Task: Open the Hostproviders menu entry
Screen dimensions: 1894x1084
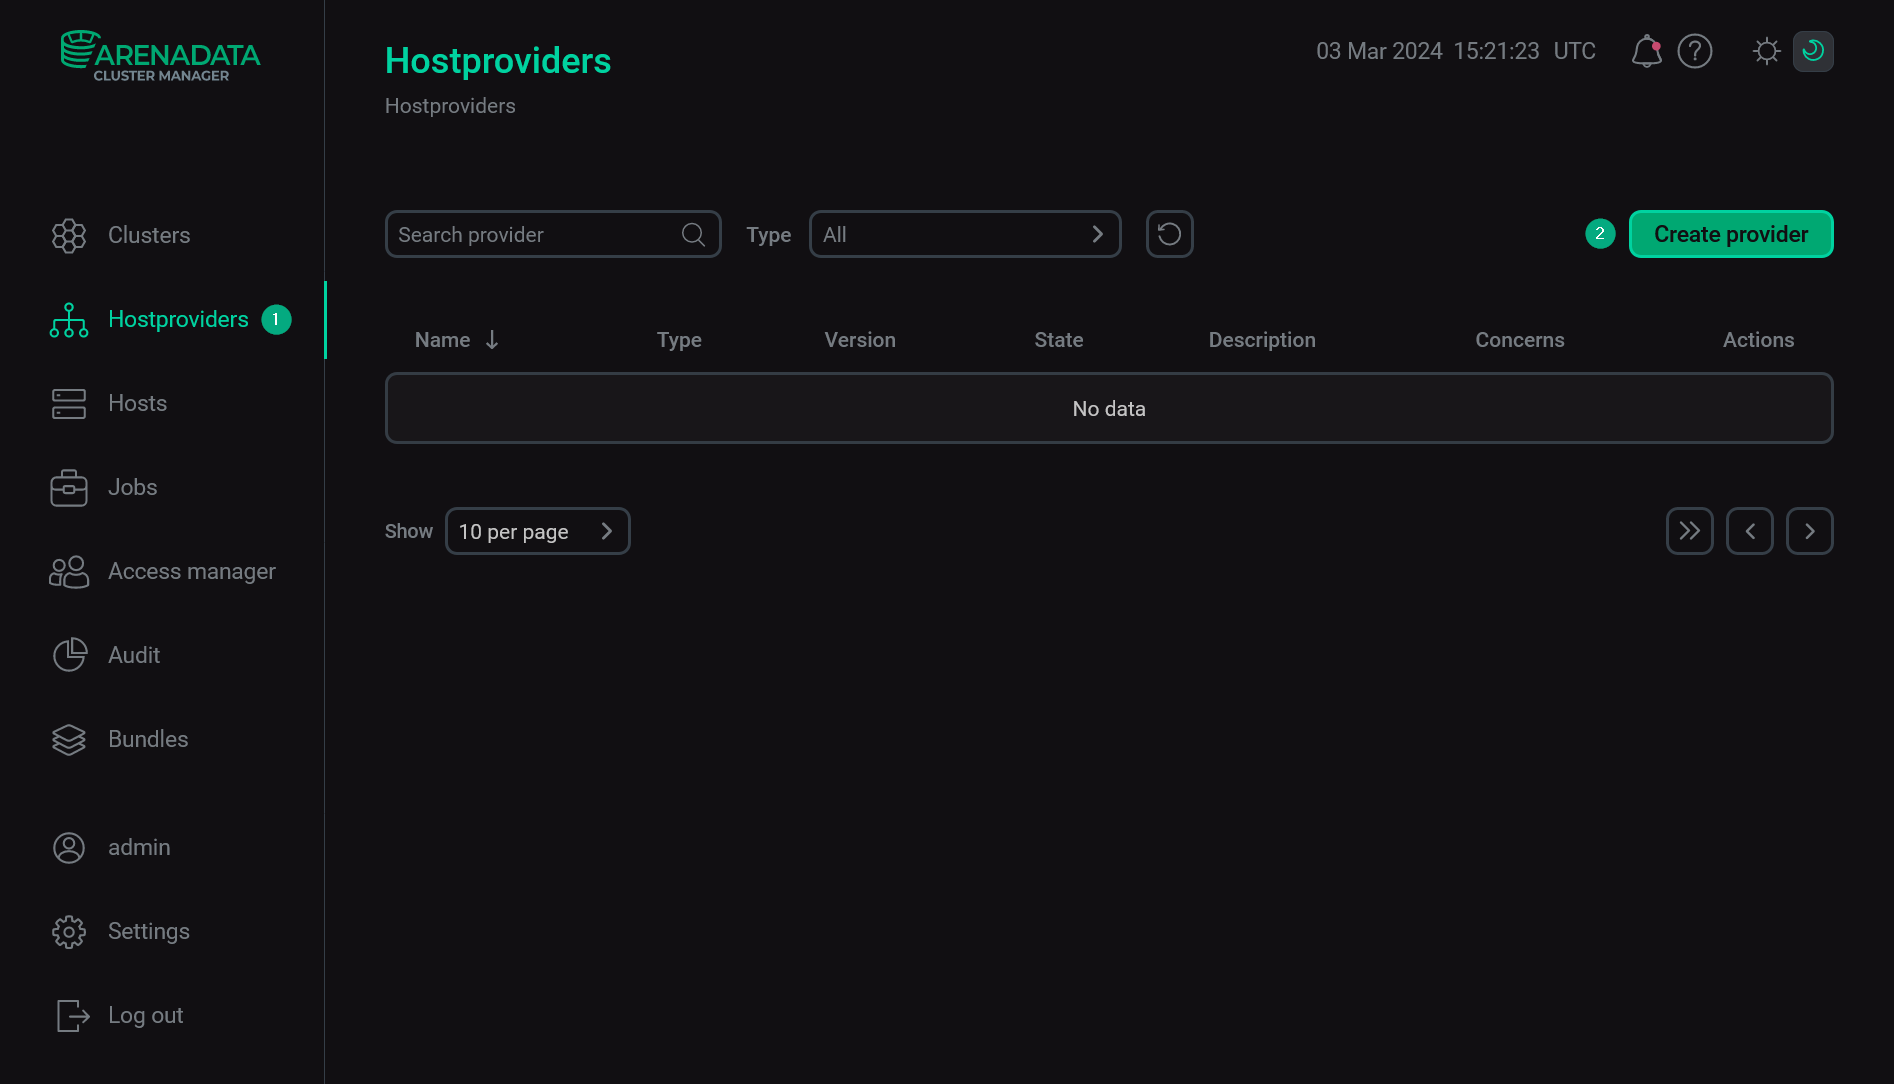Action: tap(177, 319)
